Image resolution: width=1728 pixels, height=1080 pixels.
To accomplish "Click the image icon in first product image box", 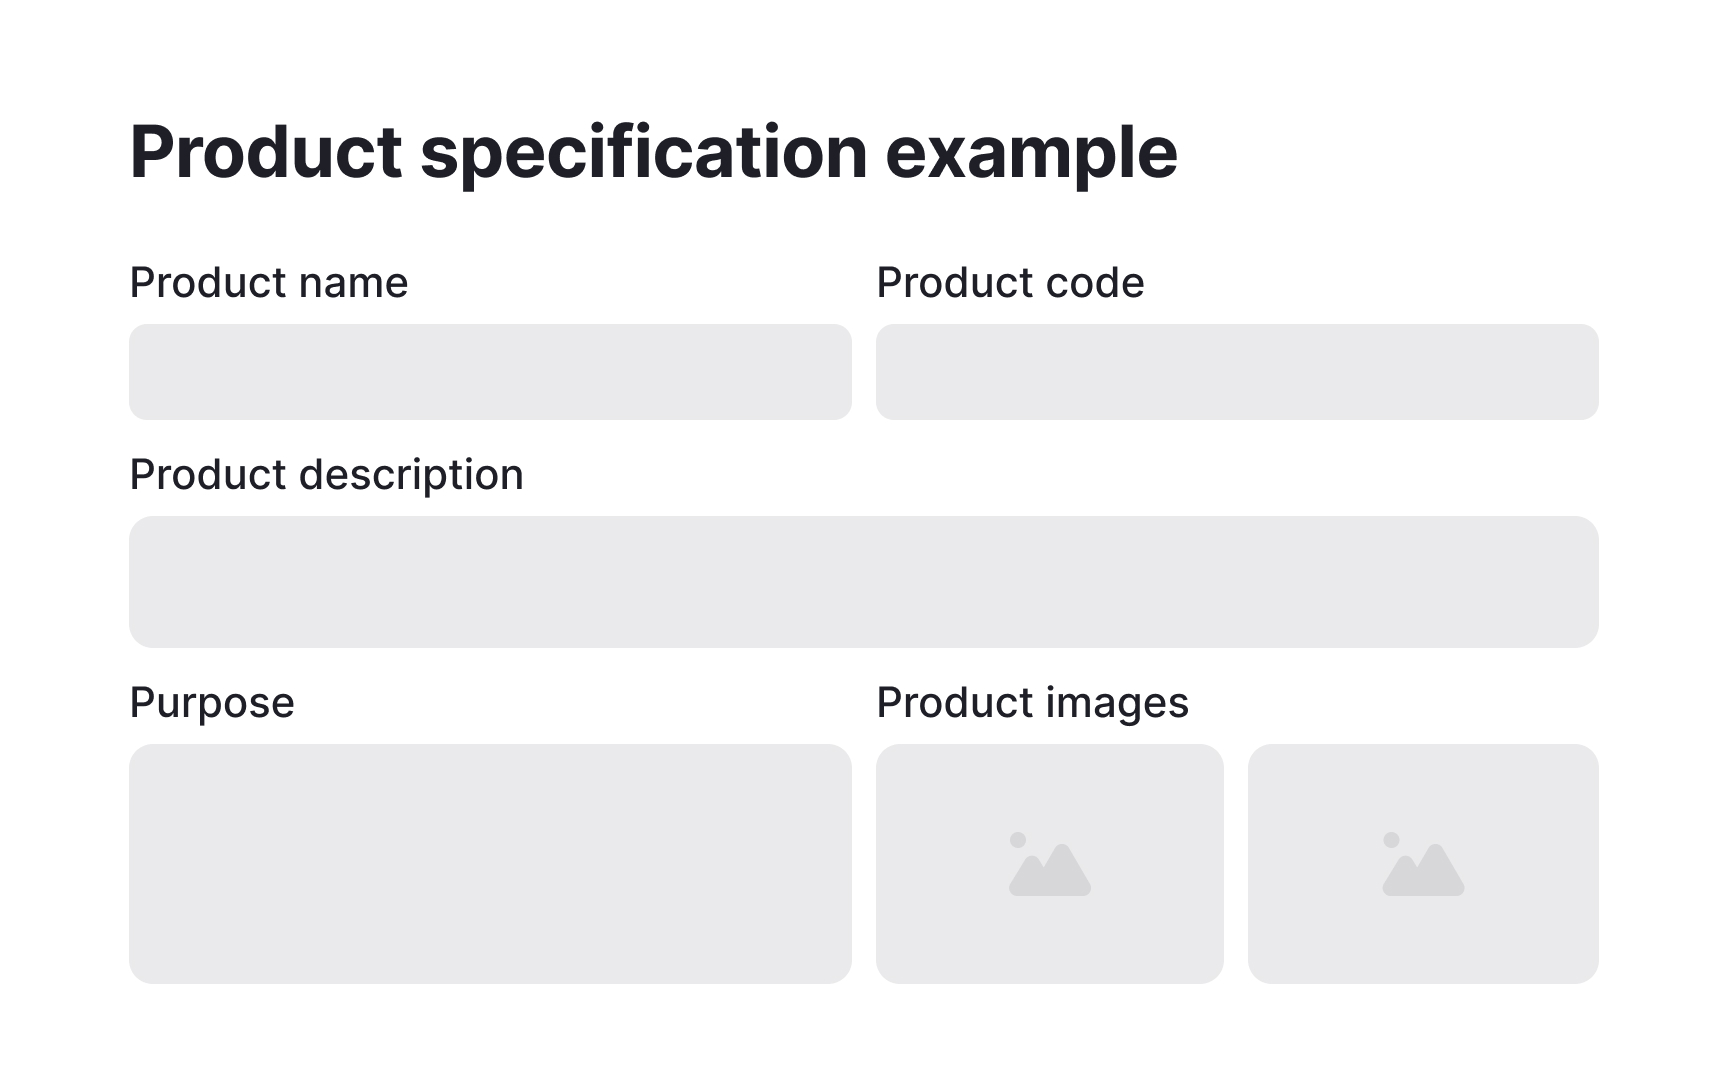I will pos(1049,866).
